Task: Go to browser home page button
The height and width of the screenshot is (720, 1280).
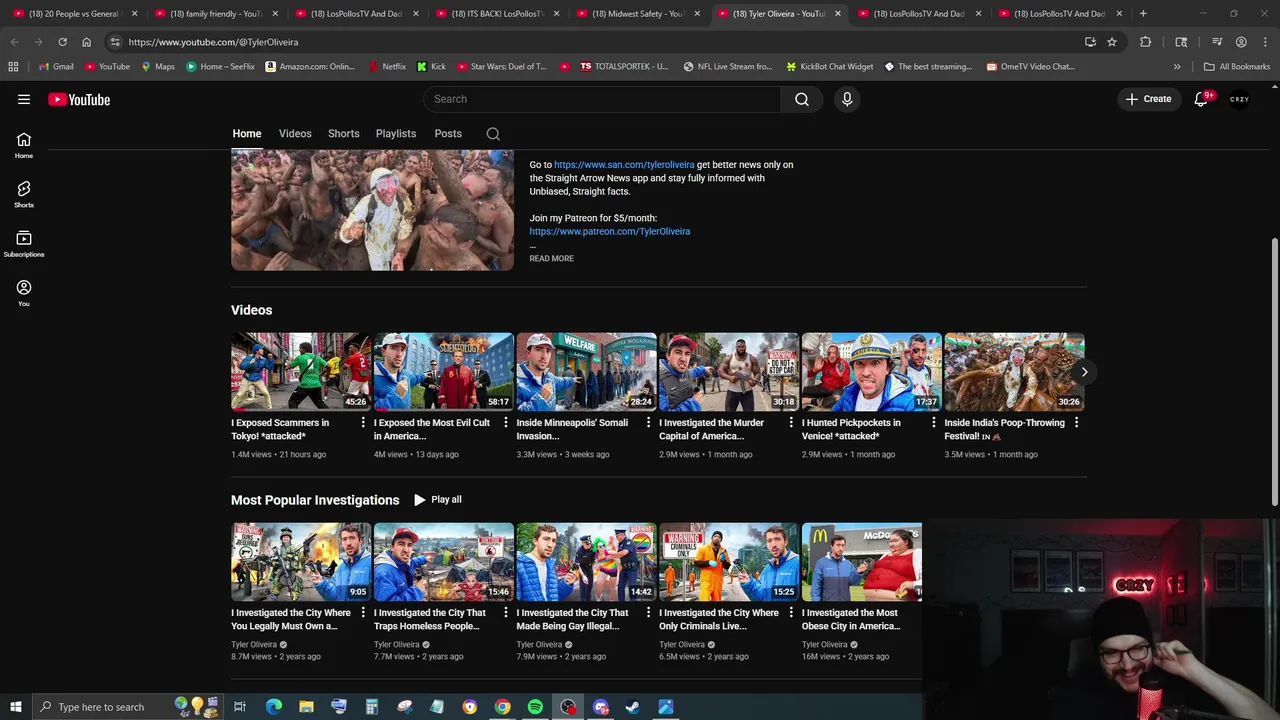Action: click(x=86, y=42)
